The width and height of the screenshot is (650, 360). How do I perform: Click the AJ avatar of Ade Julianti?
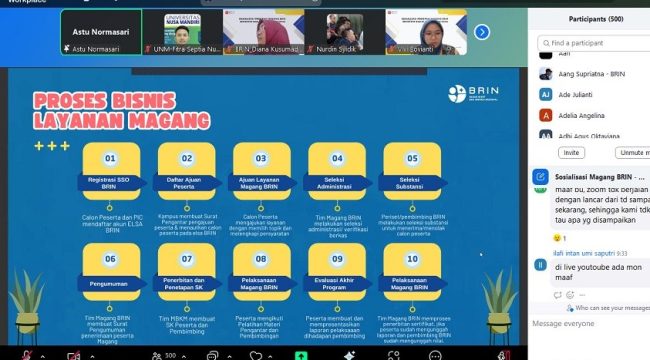pos(546,95)
